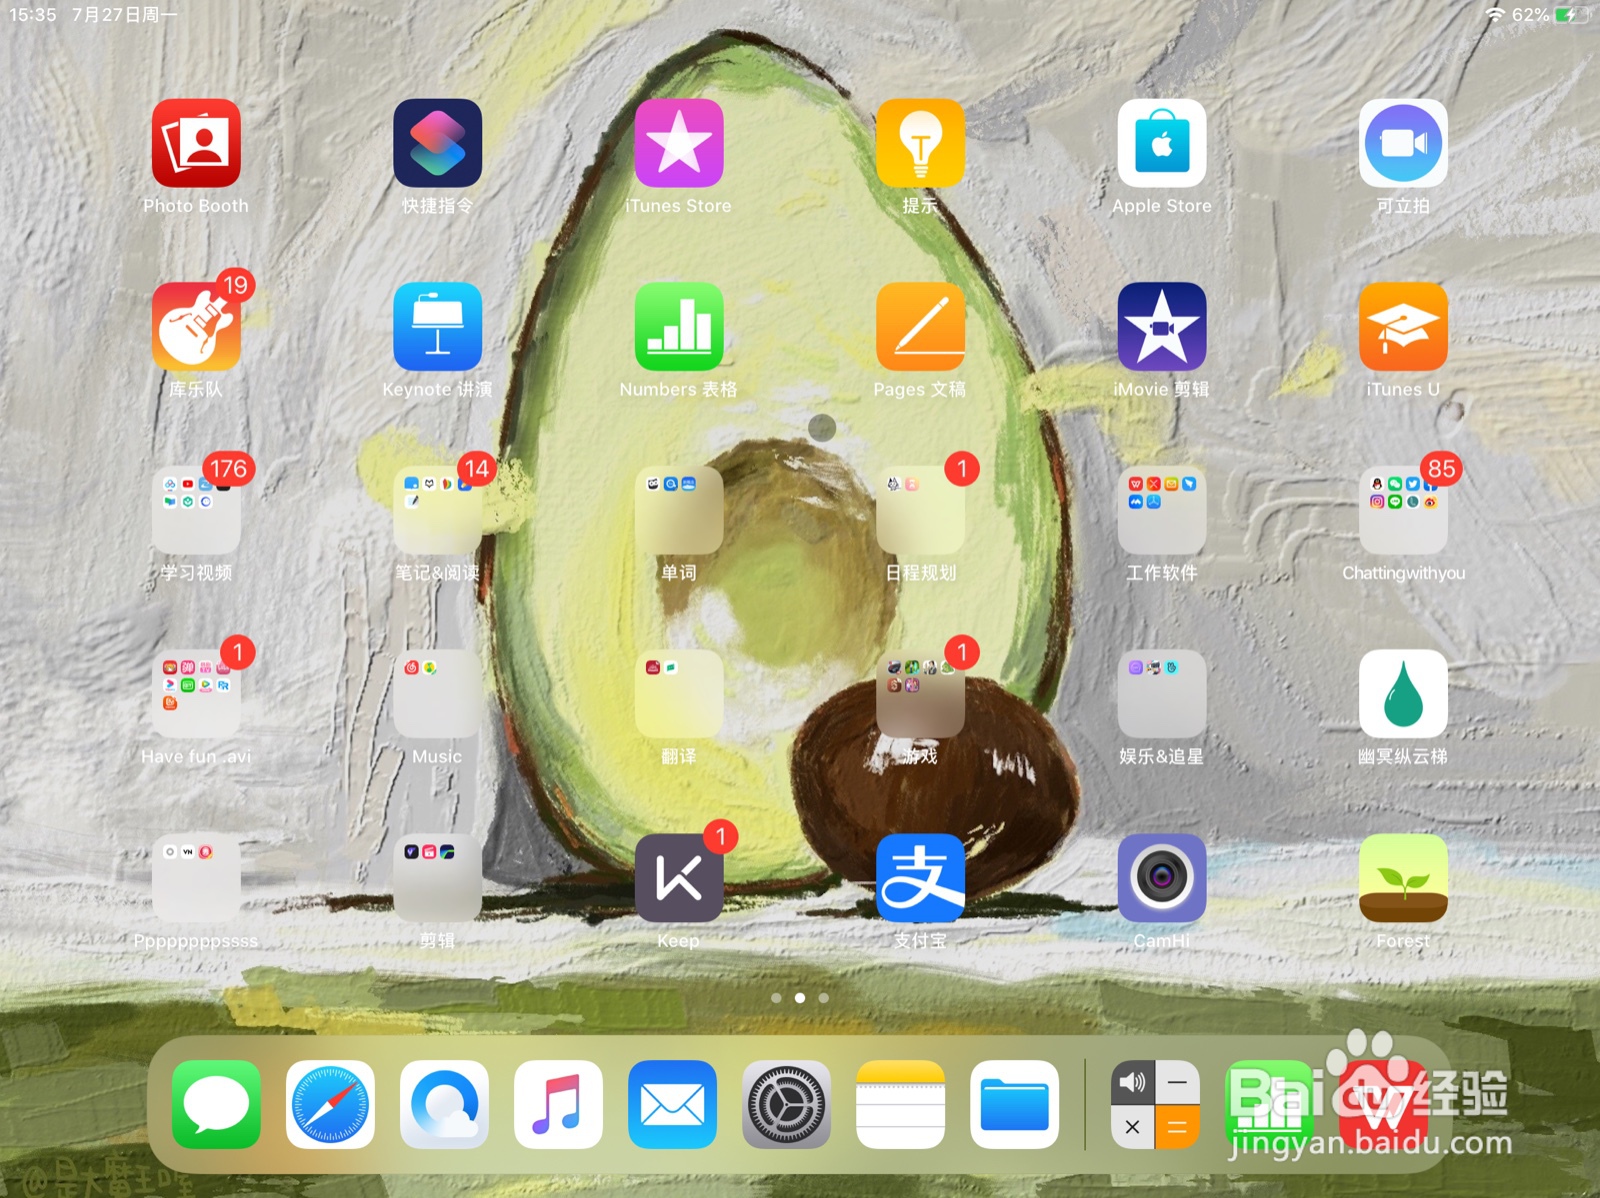This screenshot has height=1198, width=1600.
Task: Open GarageBand (库乐队) with 19 badge
Action: pos(196,327)
